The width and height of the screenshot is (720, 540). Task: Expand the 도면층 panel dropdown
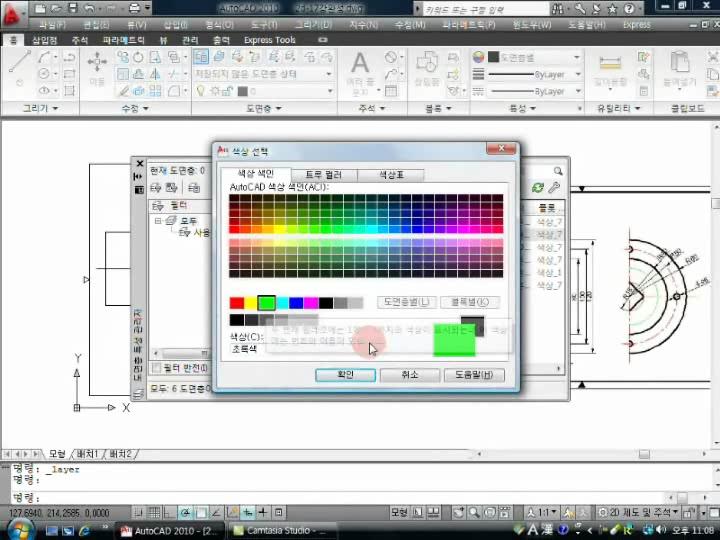(264, 108)
